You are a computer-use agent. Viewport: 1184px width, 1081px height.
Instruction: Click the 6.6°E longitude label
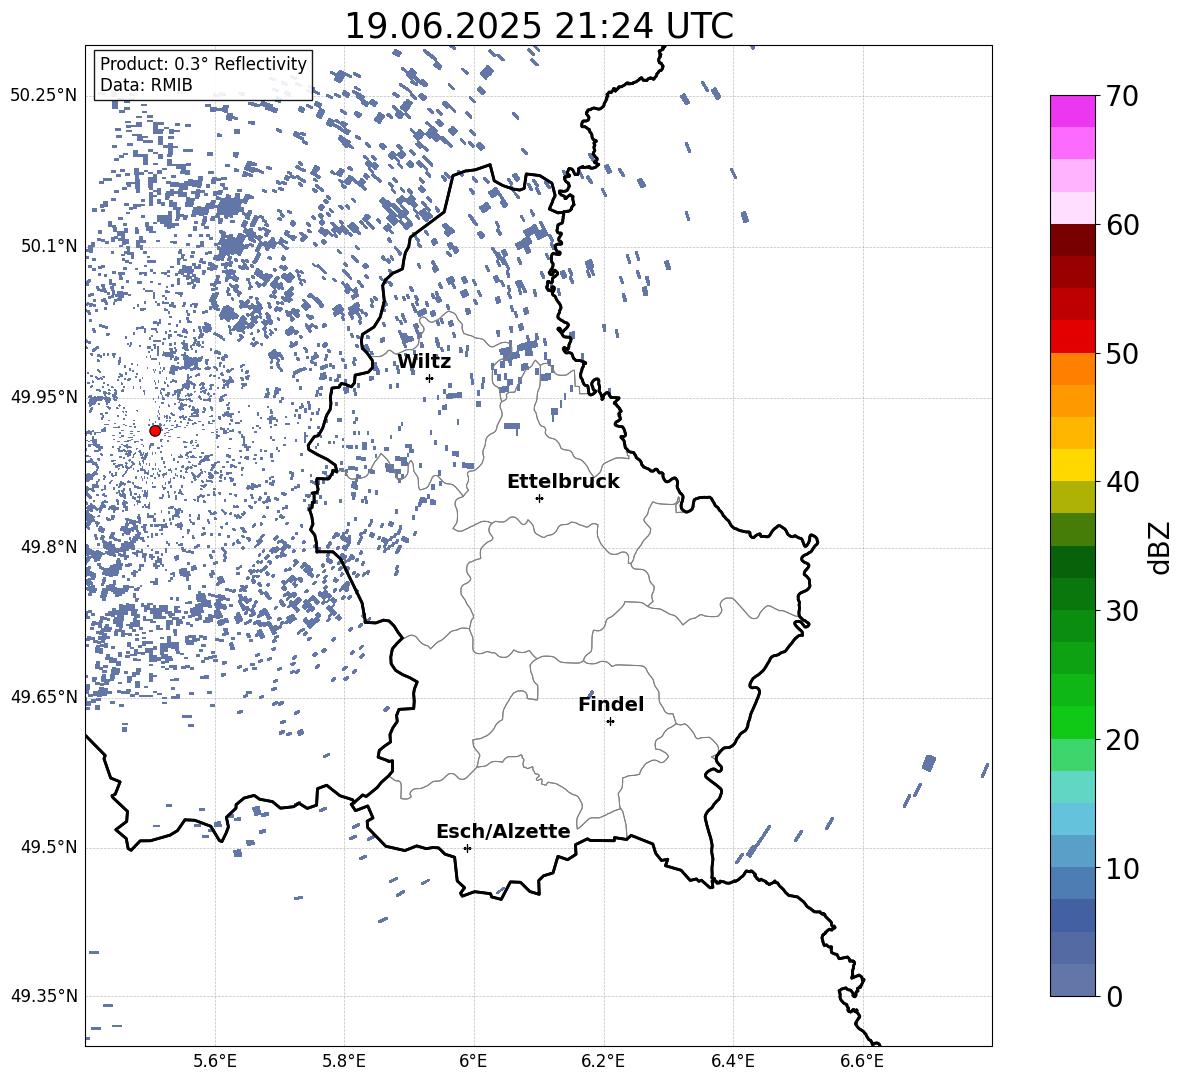(x=862, y=1061)
